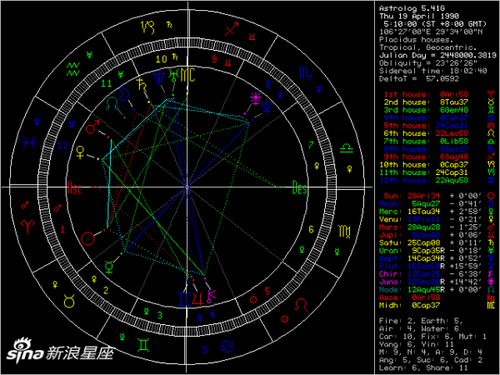This screenshot has width=500, height=375.
Task: Click the green Gemini glyph on the outer ring
Action: click(x=144, y=345)
